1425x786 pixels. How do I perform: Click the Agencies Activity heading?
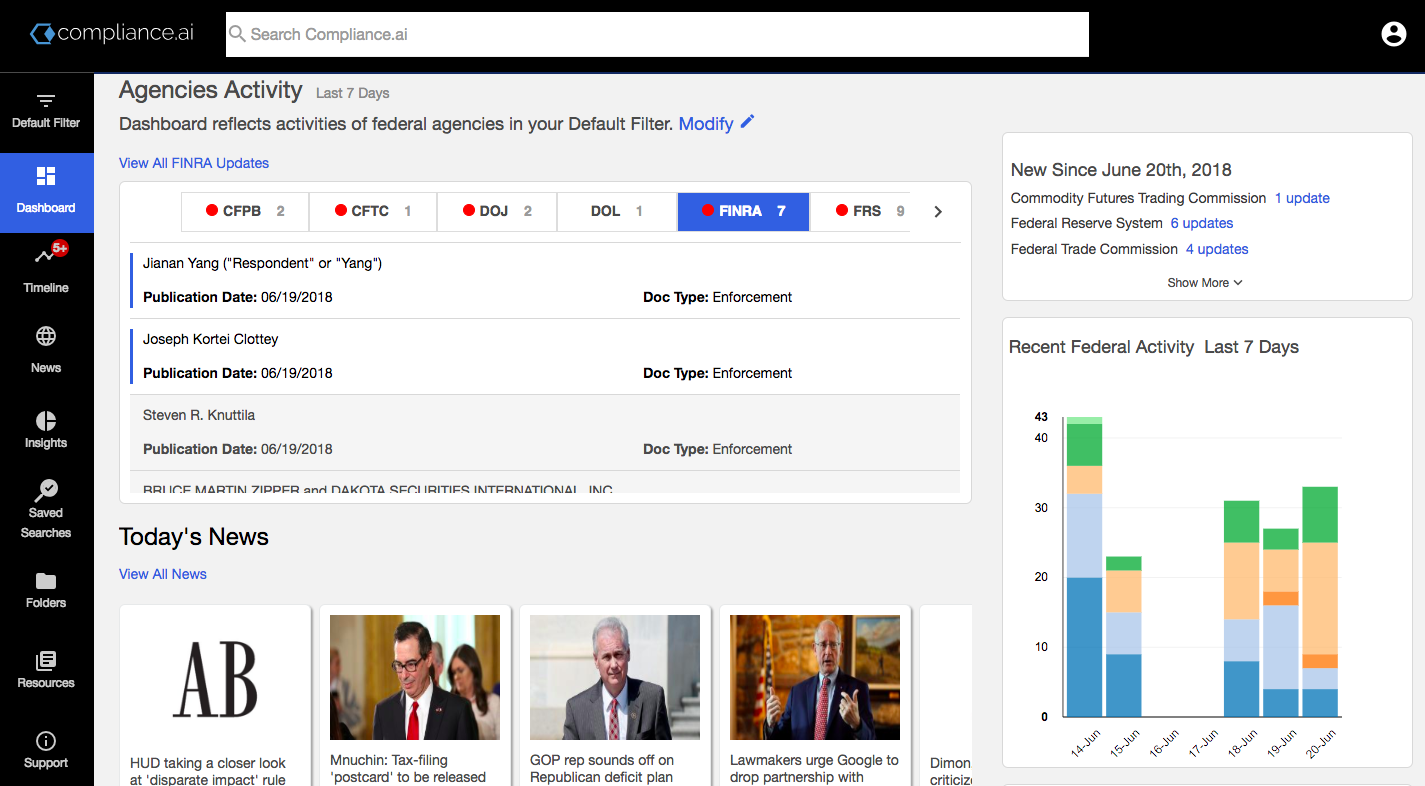pyautogui.click(x=210, y=90)
